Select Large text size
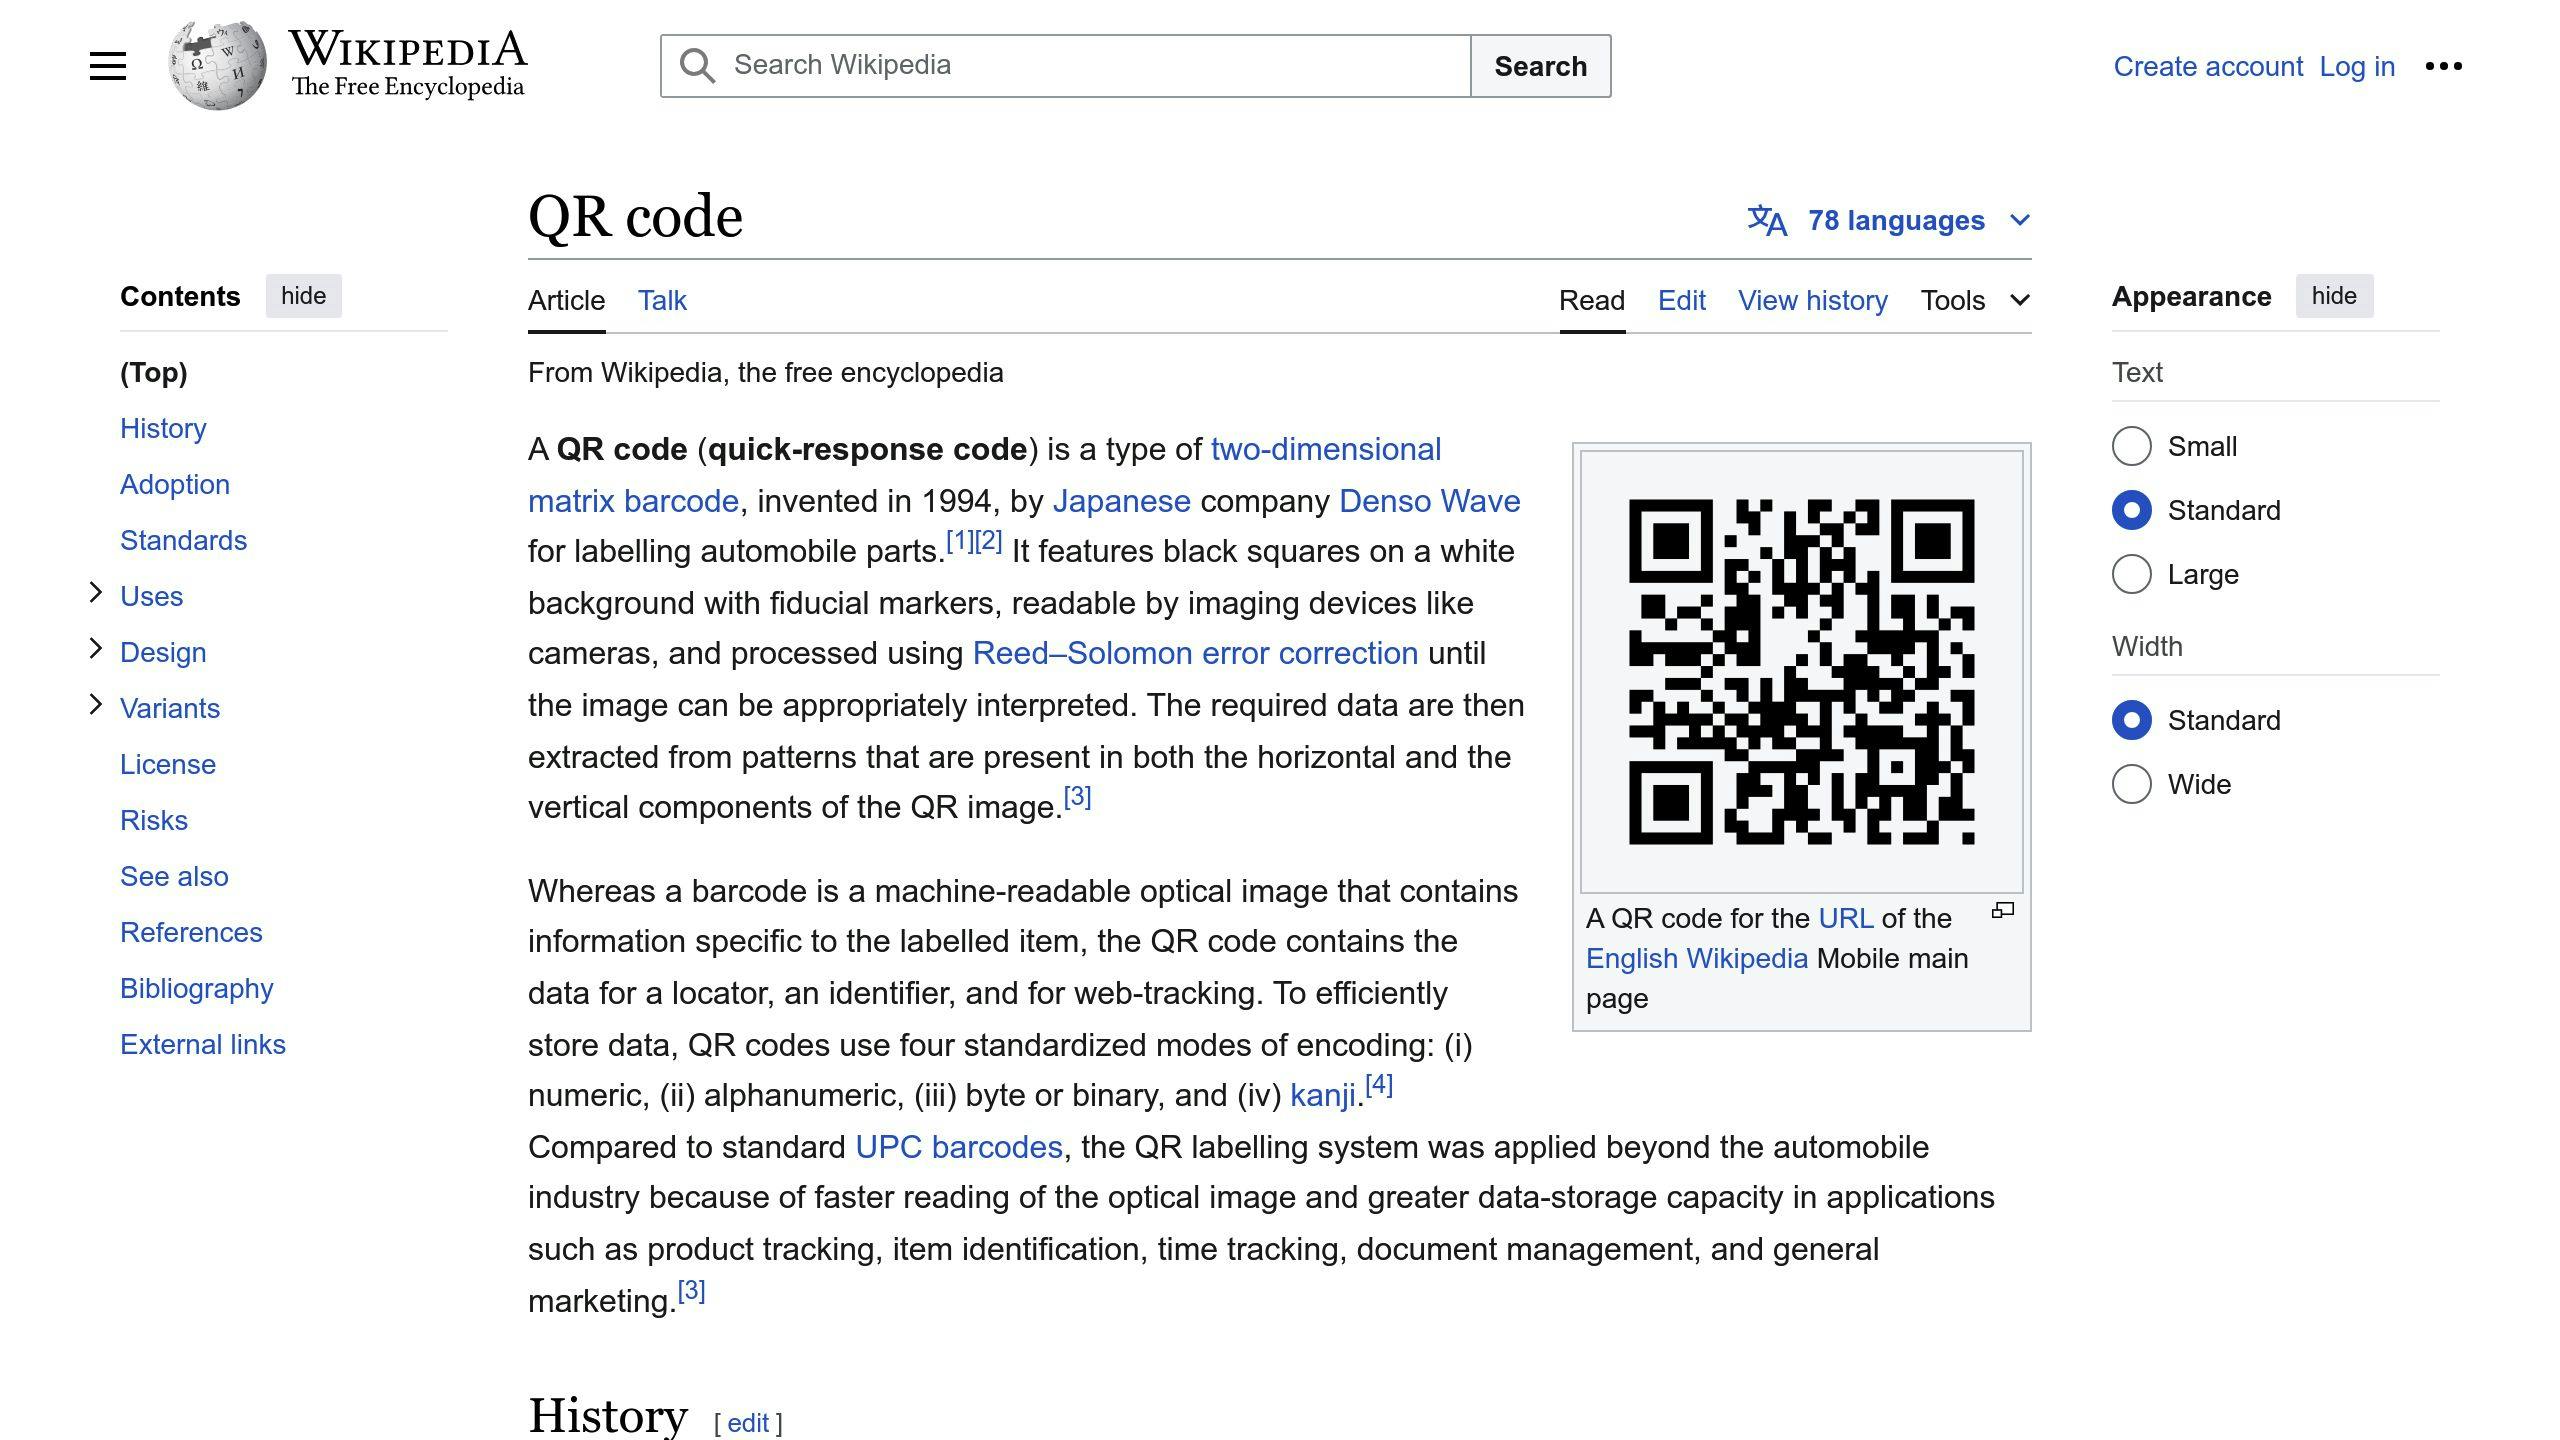This screenshot has width=2560, height=1440. [x=2131, y=574]
